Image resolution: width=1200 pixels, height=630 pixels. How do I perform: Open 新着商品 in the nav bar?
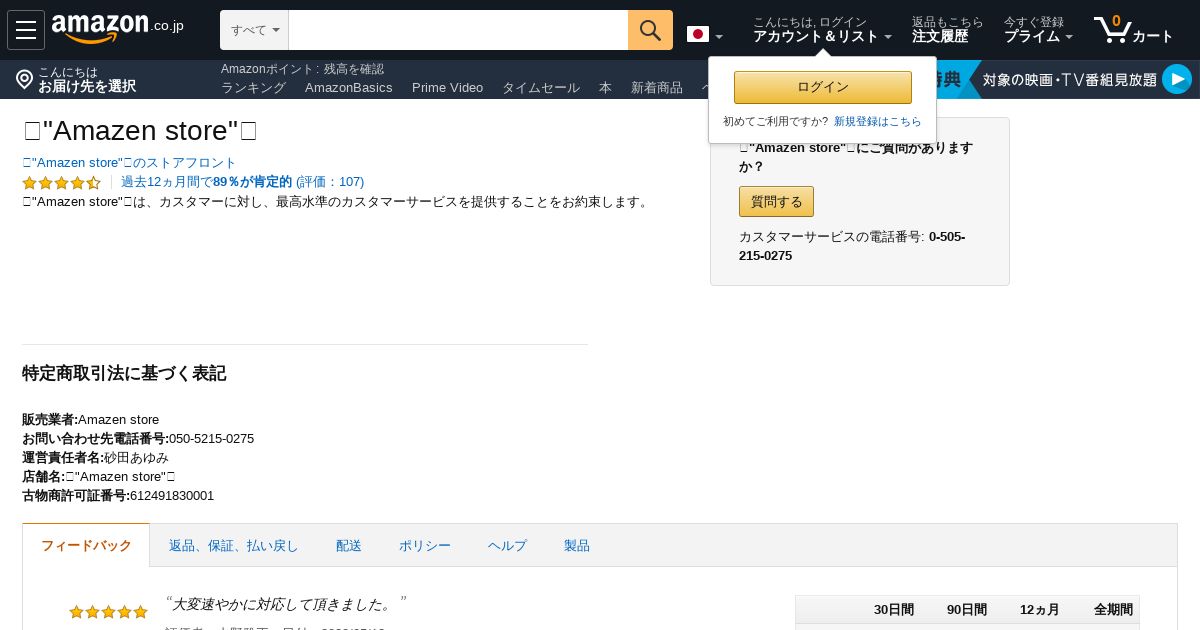coord(657,87)
